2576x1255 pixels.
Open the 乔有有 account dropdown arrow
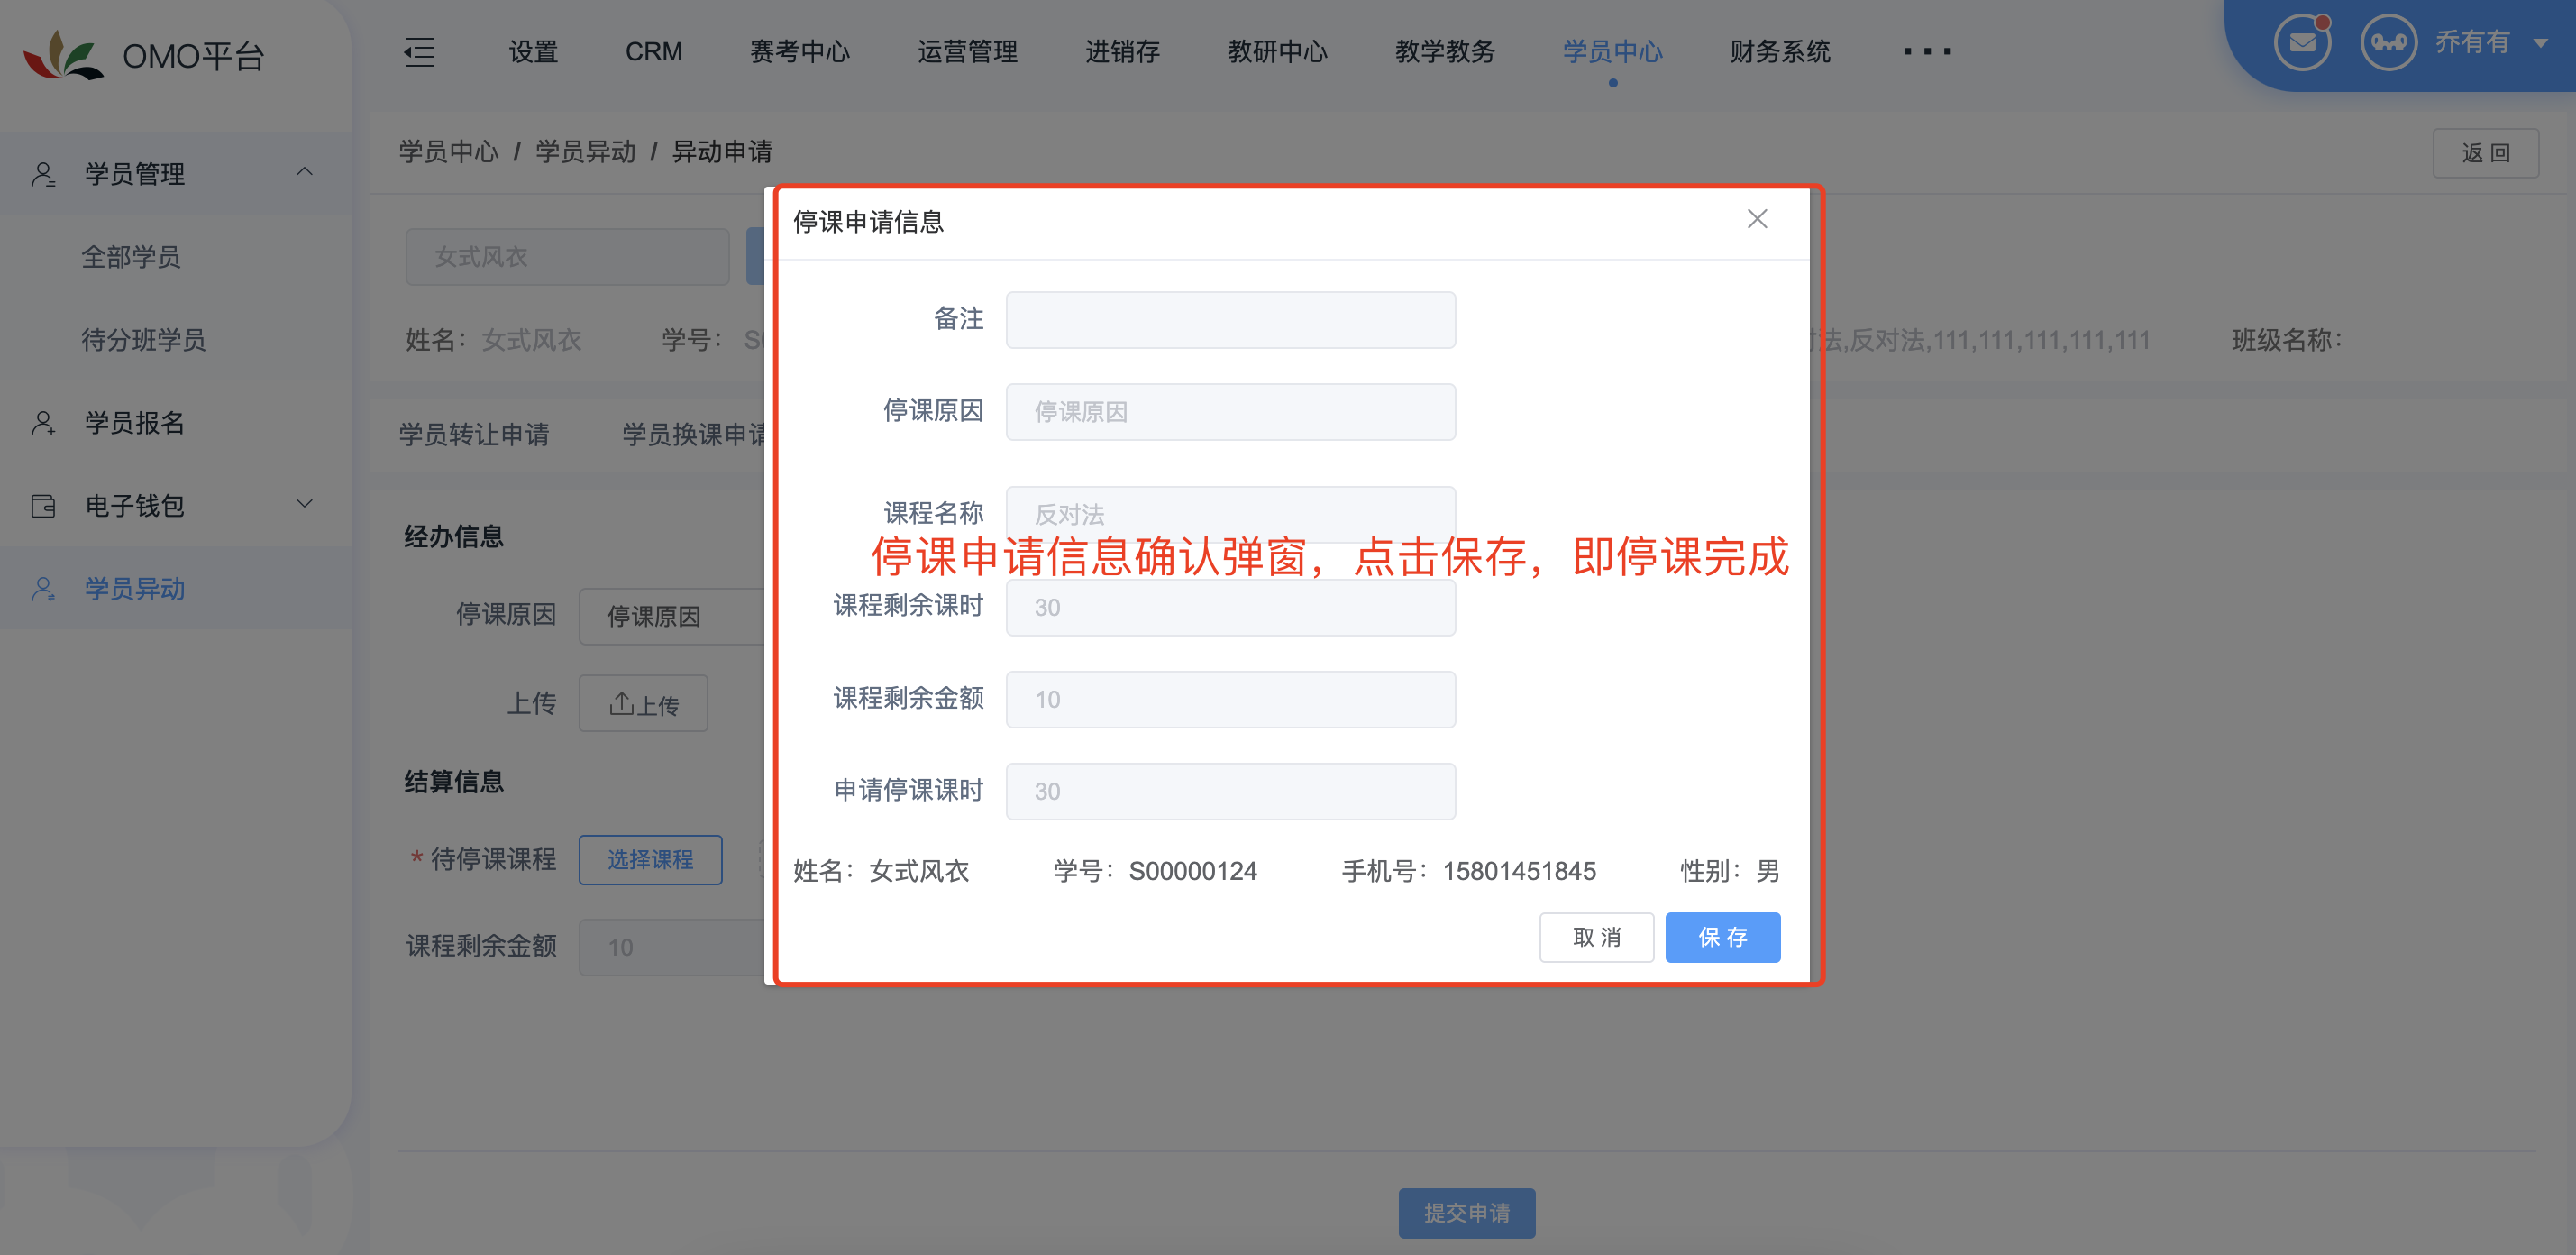pyautogui.click(x=2541, y=43)
